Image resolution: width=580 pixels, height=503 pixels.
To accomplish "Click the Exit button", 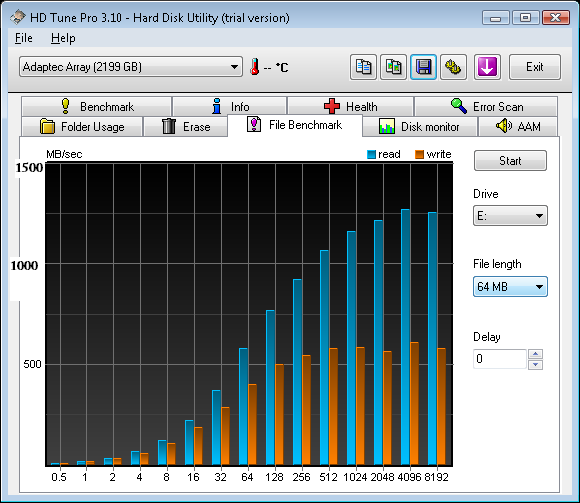I will [x=535, y=67].
